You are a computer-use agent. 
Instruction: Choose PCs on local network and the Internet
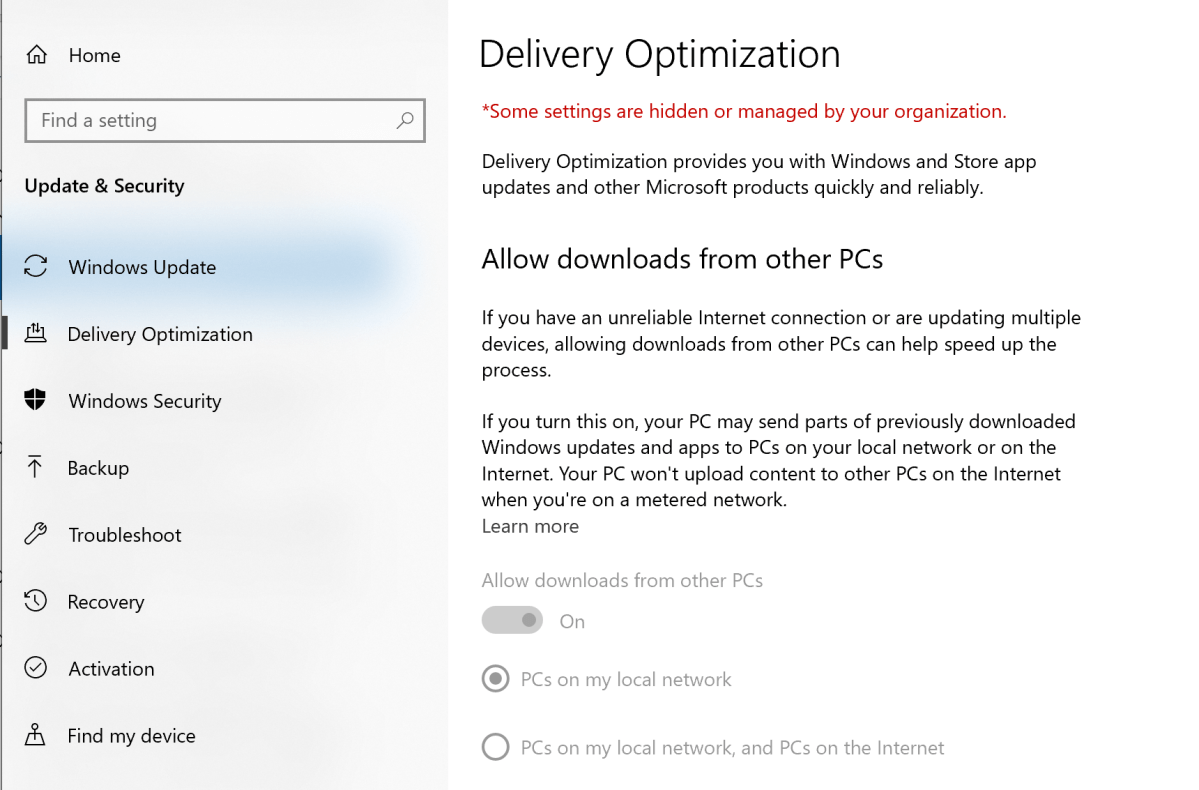pyautogui.click(x=495, y=746)
